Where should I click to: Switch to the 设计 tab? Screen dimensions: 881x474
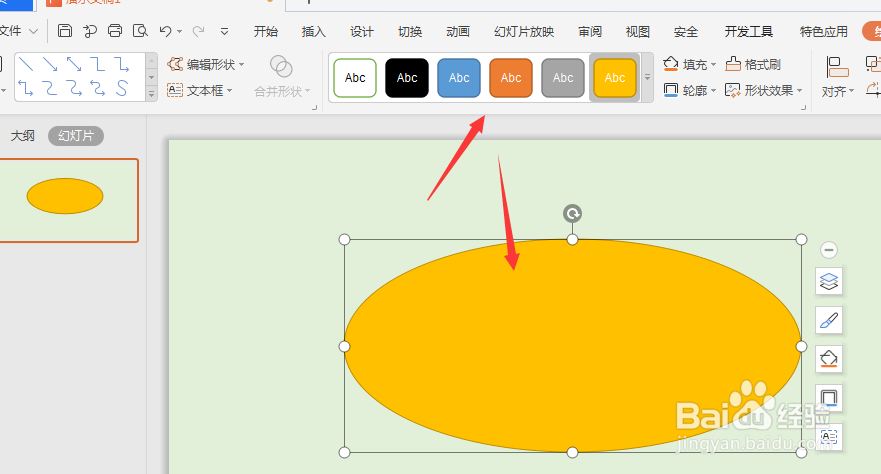(361, 31)
